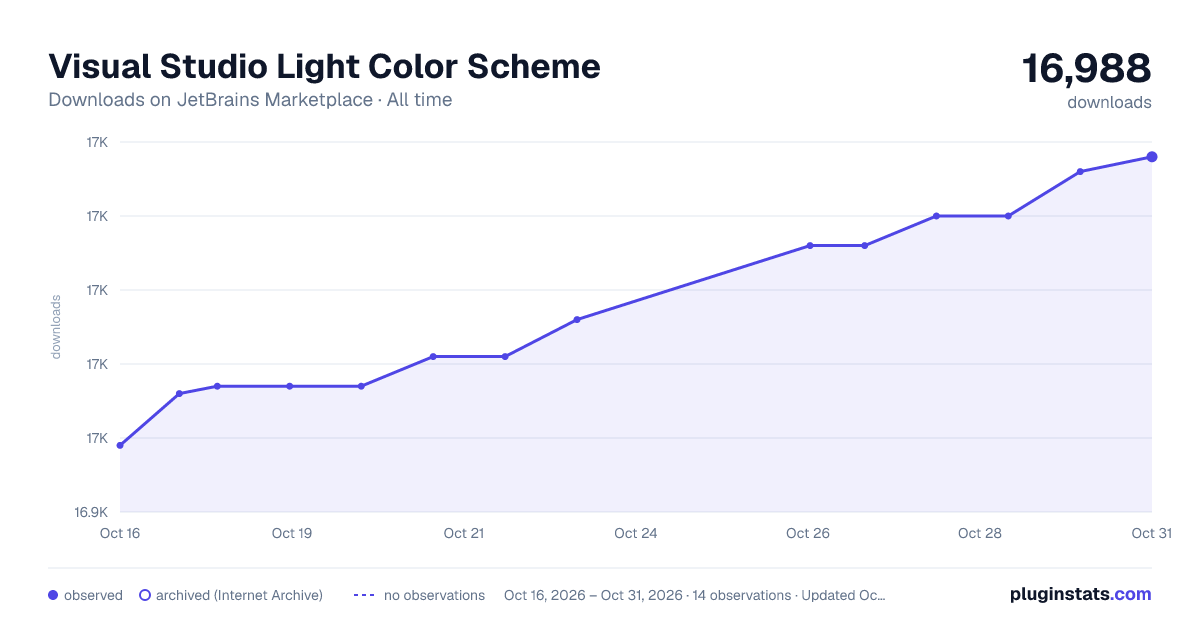This screenshot has width=1200, height=630.
Task: Click the date range and 14 observations footer text
Action: click(695, 595)
